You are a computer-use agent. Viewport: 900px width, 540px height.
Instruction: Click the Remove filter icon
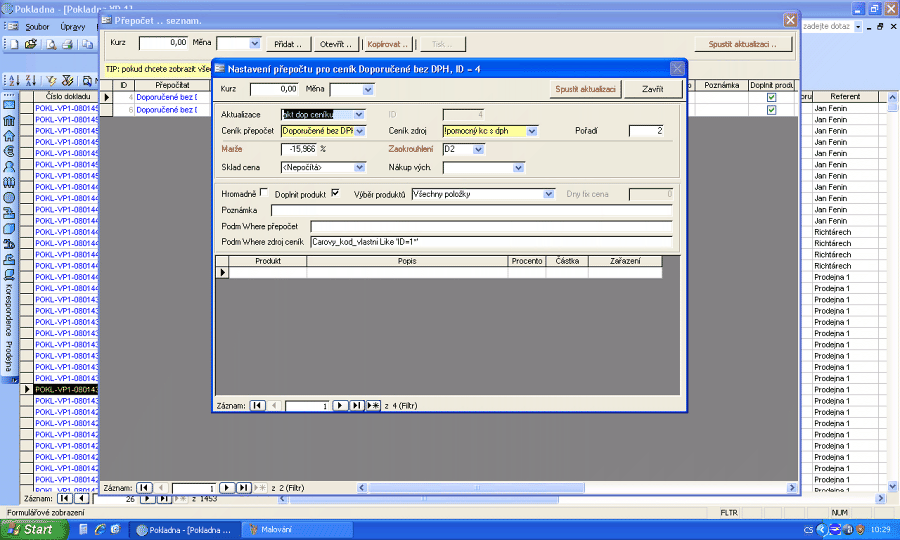pyautogui.click(x=68, y=81)
